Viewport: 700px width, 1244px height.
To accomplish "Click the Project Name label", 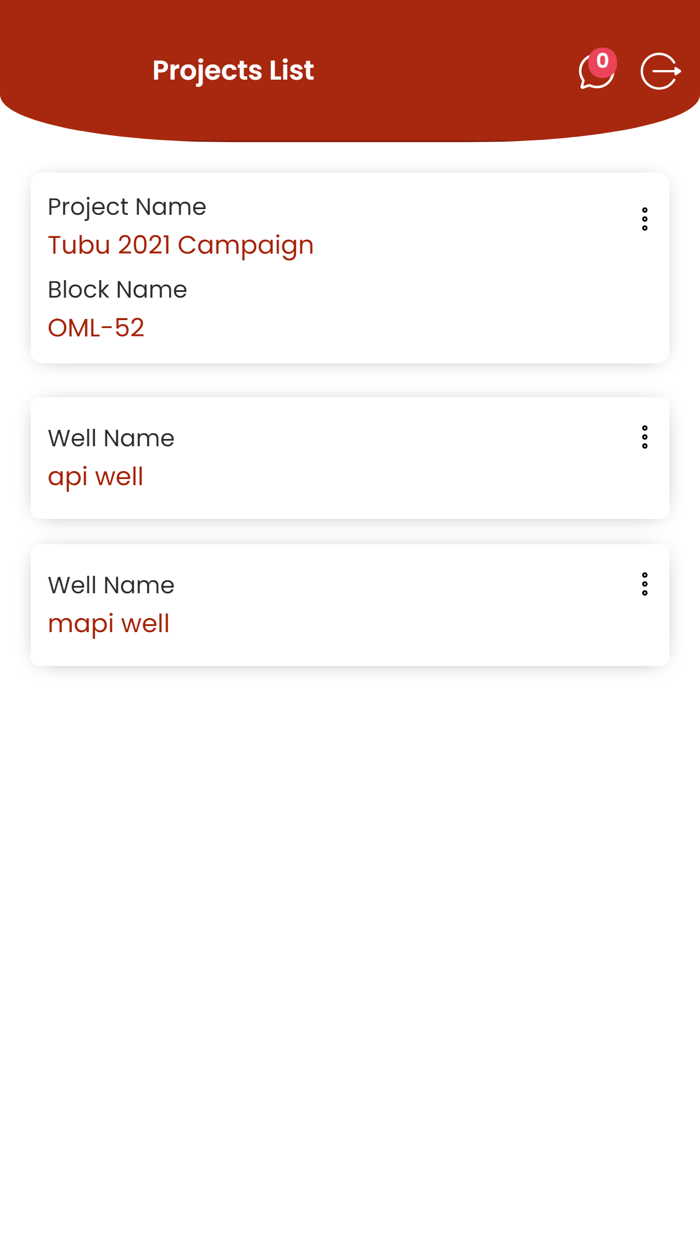I will pyautogui.click(x=127, y=207).
